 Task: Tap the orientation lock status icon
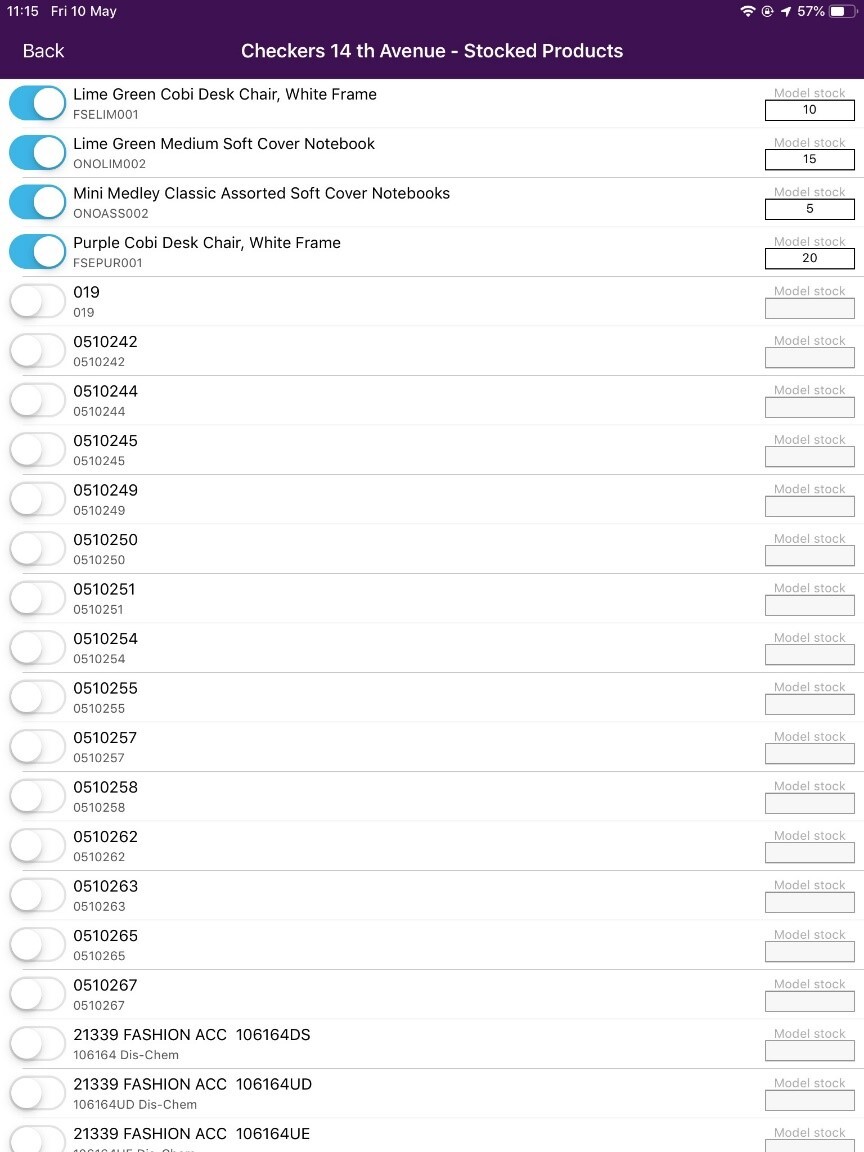pyautogui.click(x=767, y=12)
